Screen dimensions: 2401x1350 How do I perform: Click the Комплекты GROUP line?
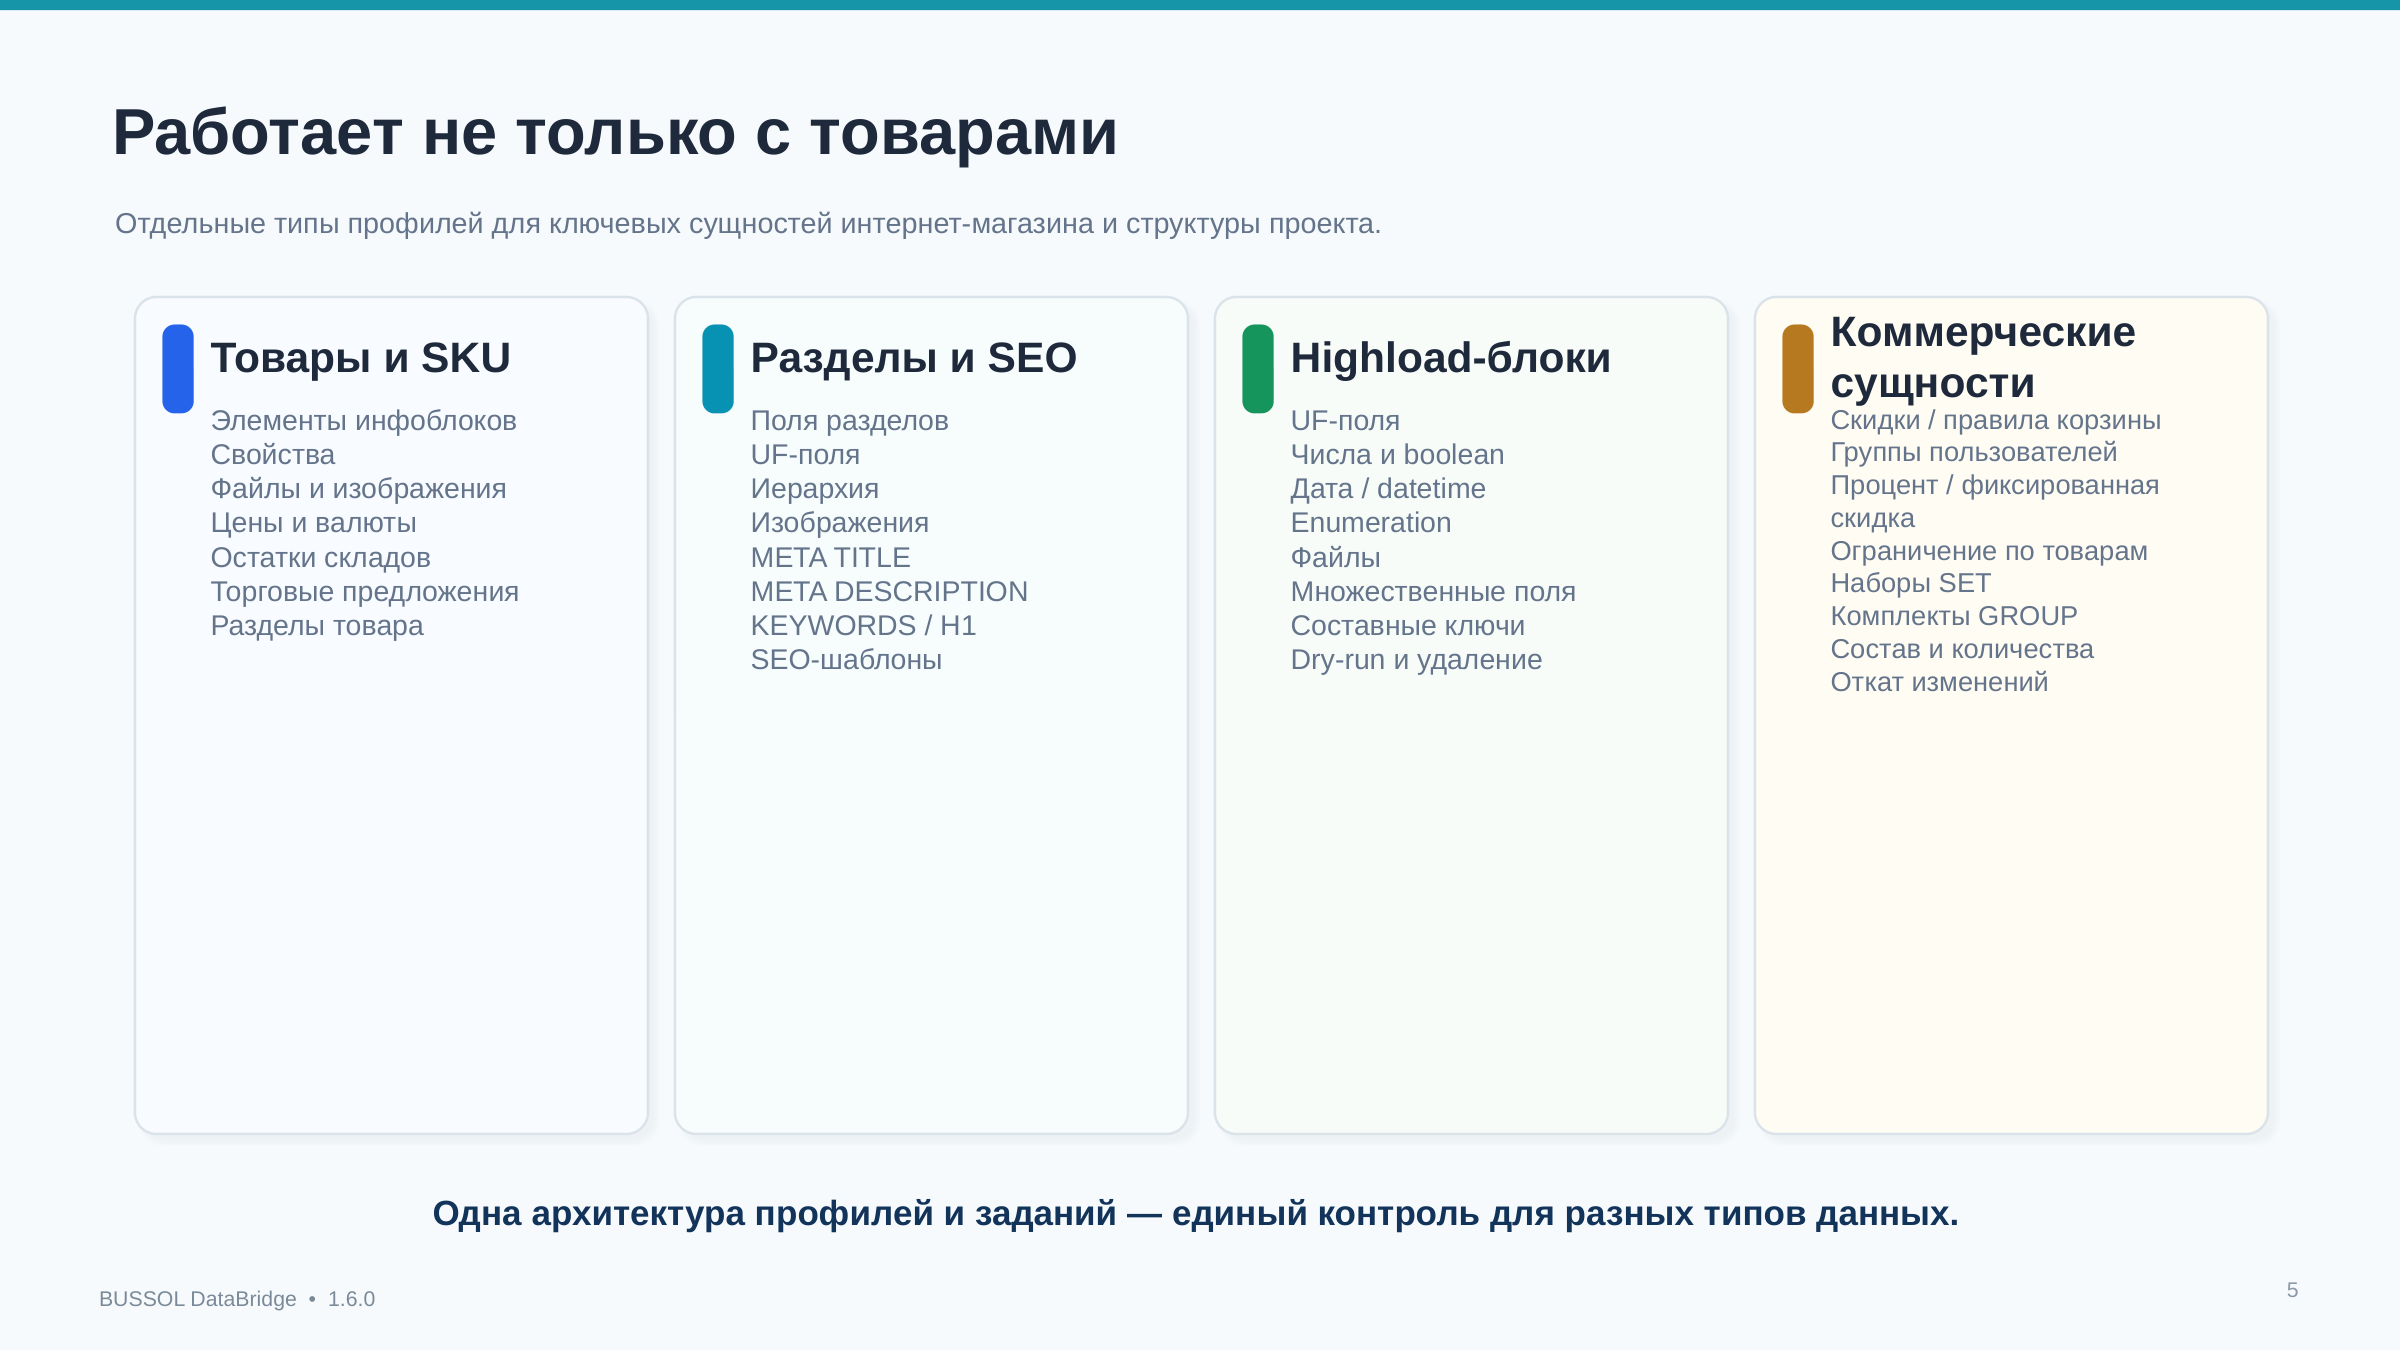pyautogui.click(x=1953, y=616)
